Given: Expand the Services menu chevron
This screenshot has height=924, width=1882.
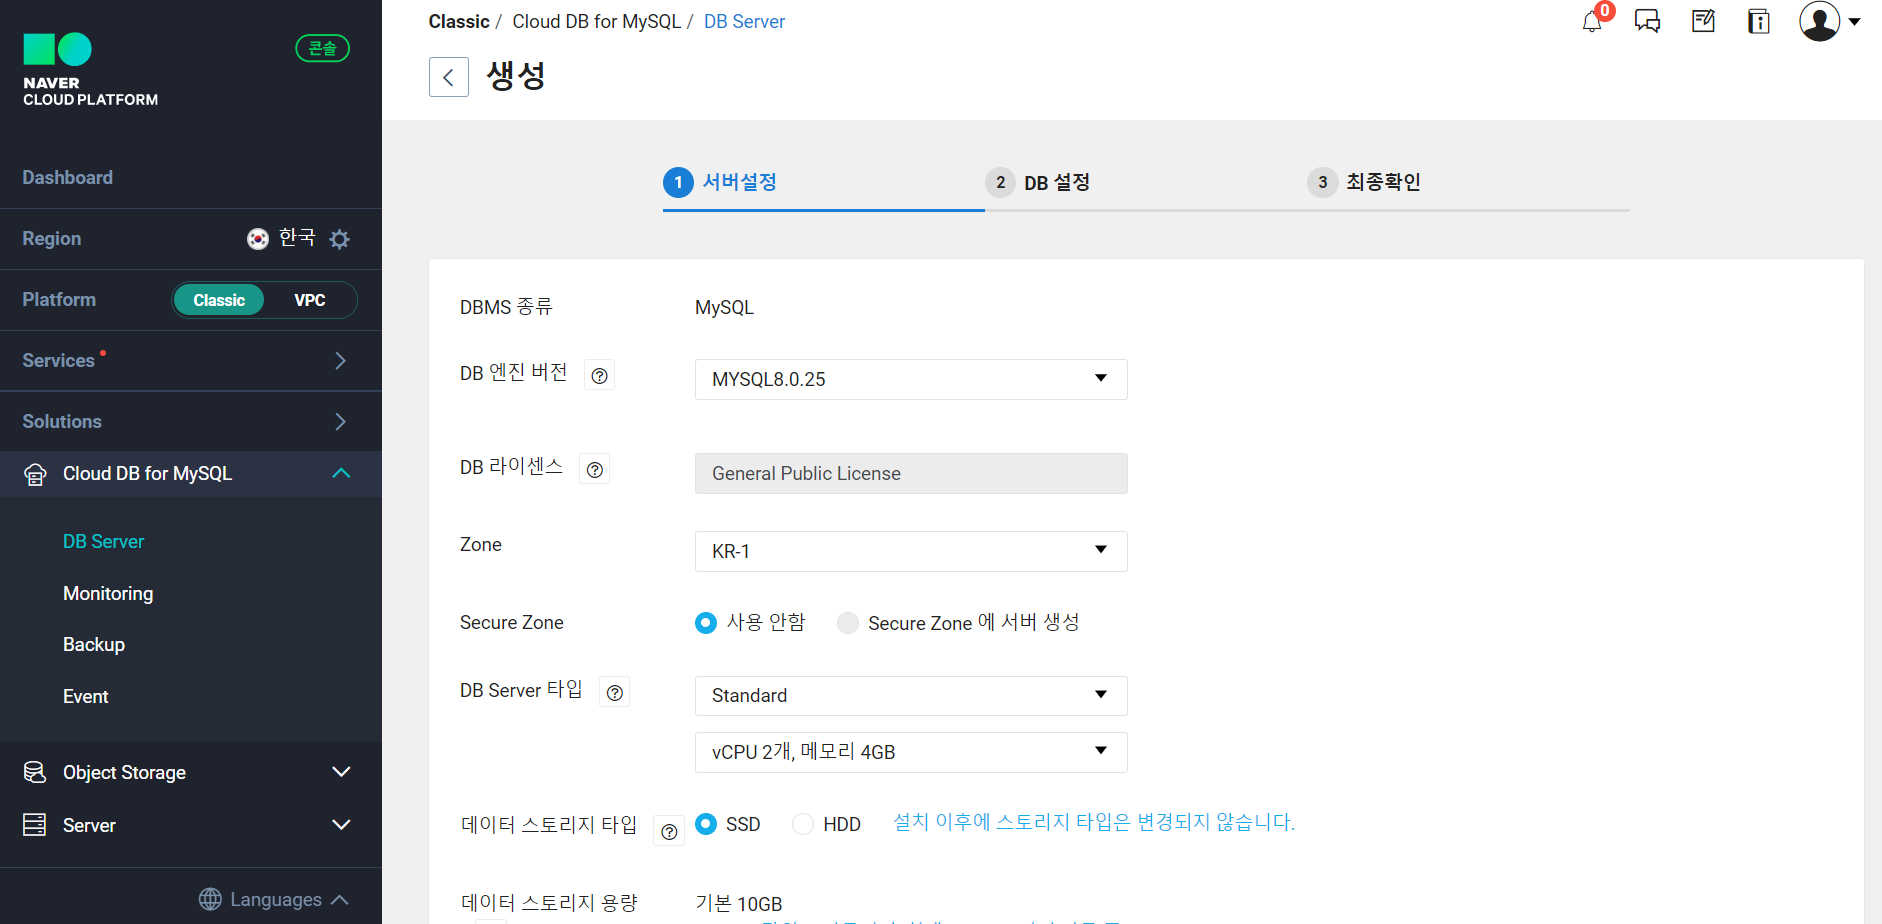Looking at the screenshot, I should [340, 360].
